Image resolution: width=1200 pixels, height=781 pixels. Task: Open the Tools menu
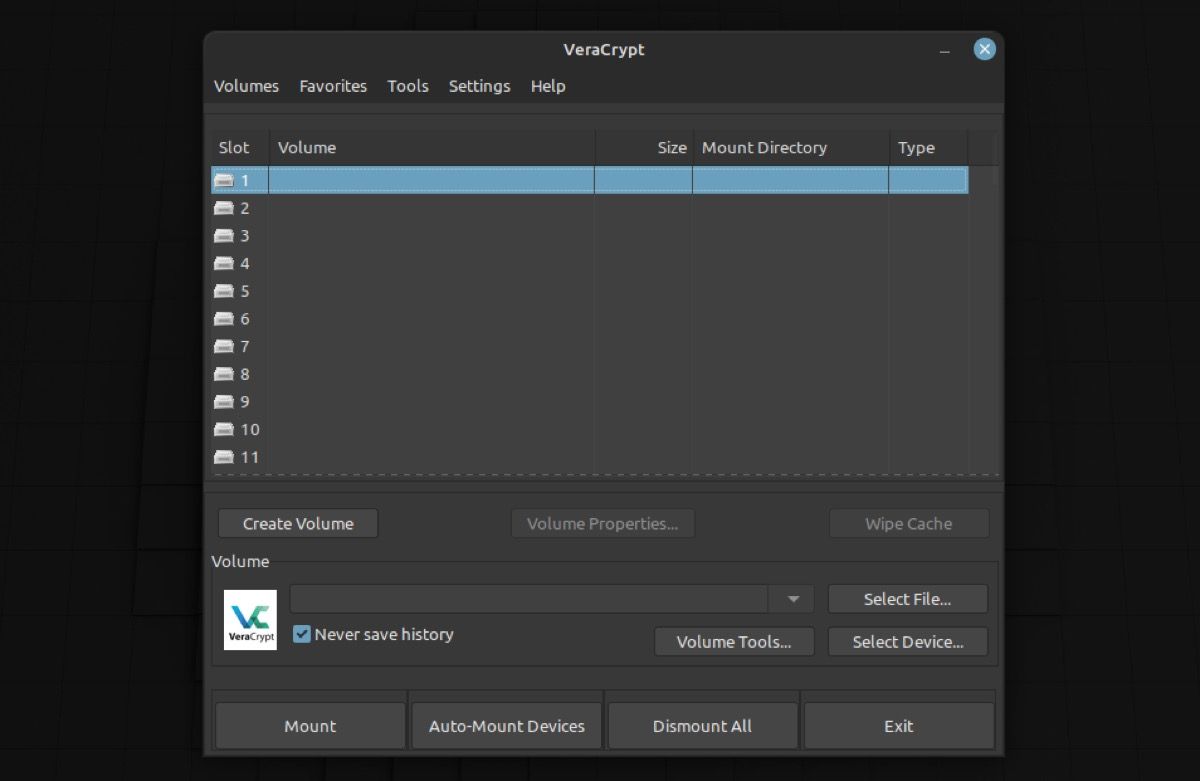coord(407,86)
